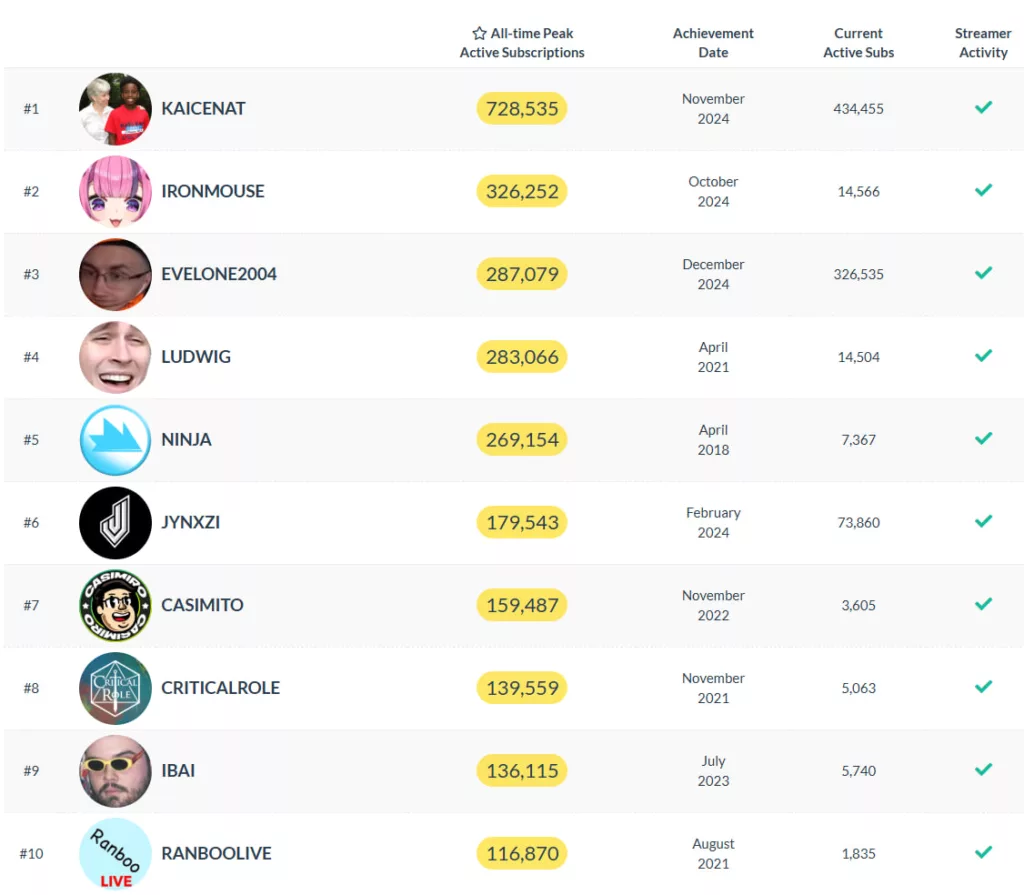This screenshot has width=1024, height=895.
Task: Sort by Current Active Subs column
Action: (858, 43)
